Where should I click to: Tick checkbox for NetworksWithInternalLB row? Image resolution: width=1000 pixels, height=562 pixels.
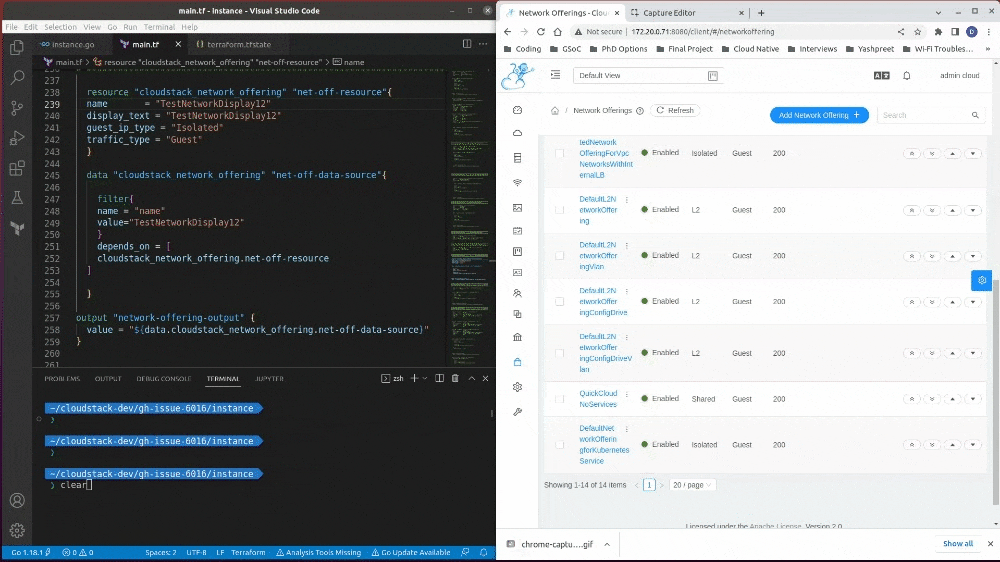559,153
